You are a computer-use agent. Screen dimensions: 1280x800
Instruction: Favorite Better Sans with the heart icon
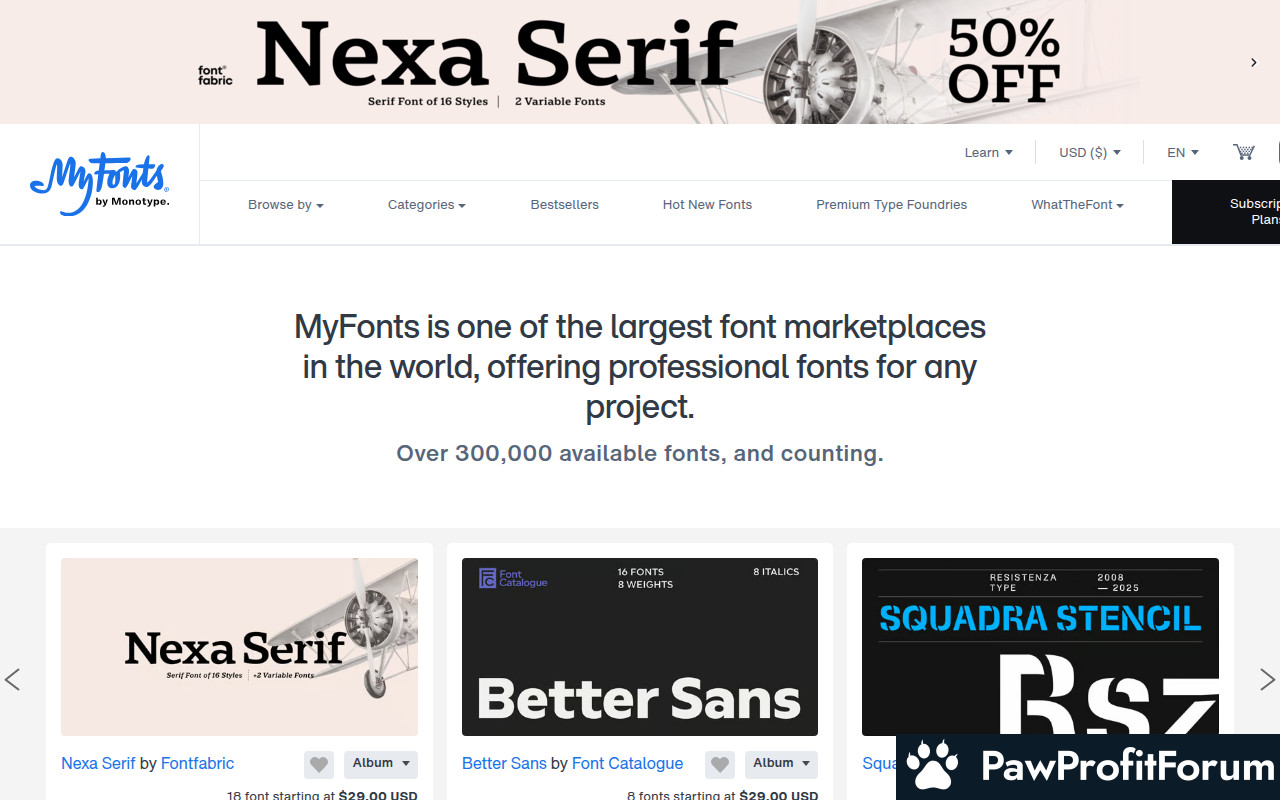click(720, 764)
